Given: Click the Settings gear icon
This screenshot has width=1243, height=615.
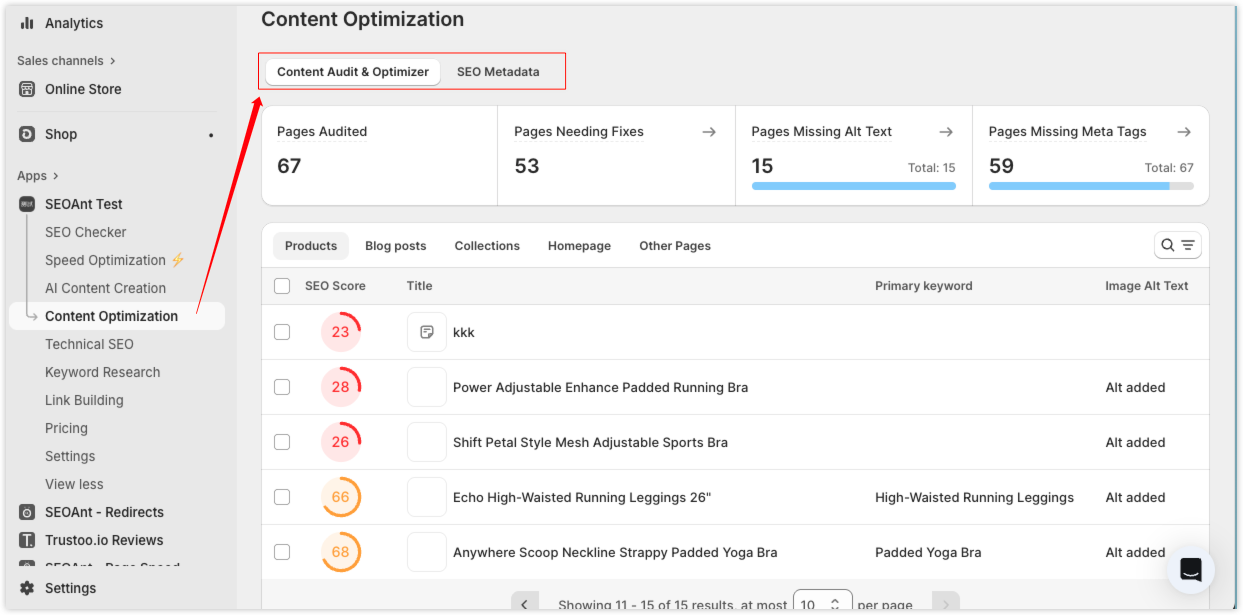Looking at the screenshot, I should [x=27, y=588].
